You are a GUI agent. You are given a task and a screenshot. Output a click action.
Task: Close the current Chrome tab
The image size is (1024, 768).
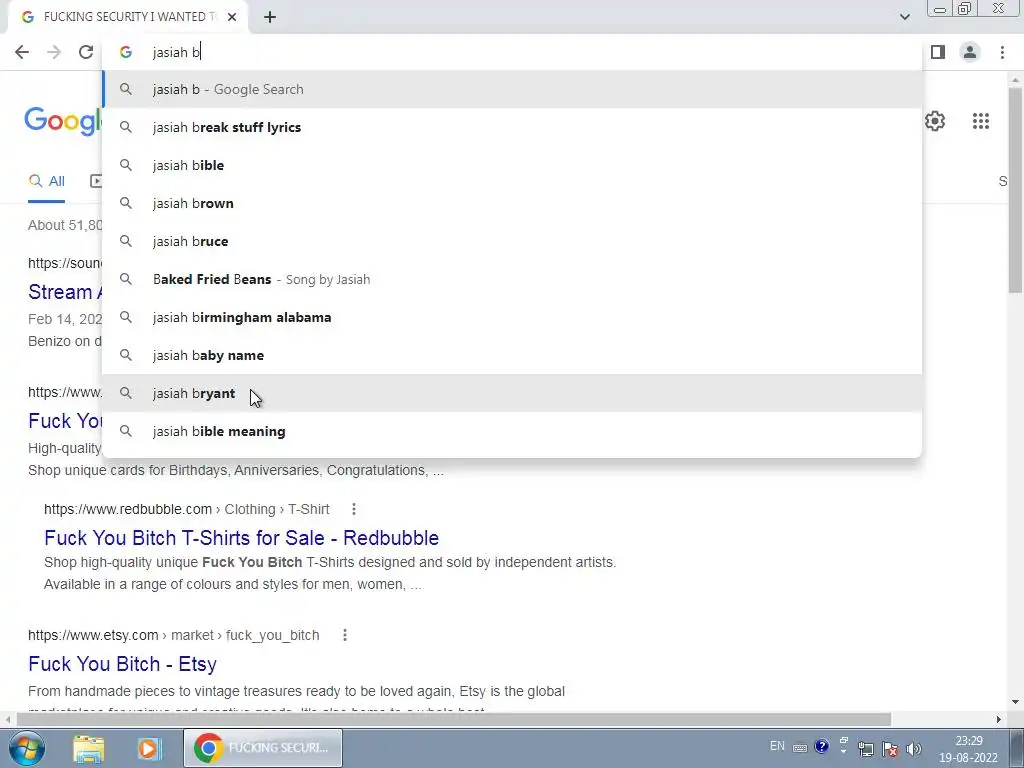[x=232, y=17]
